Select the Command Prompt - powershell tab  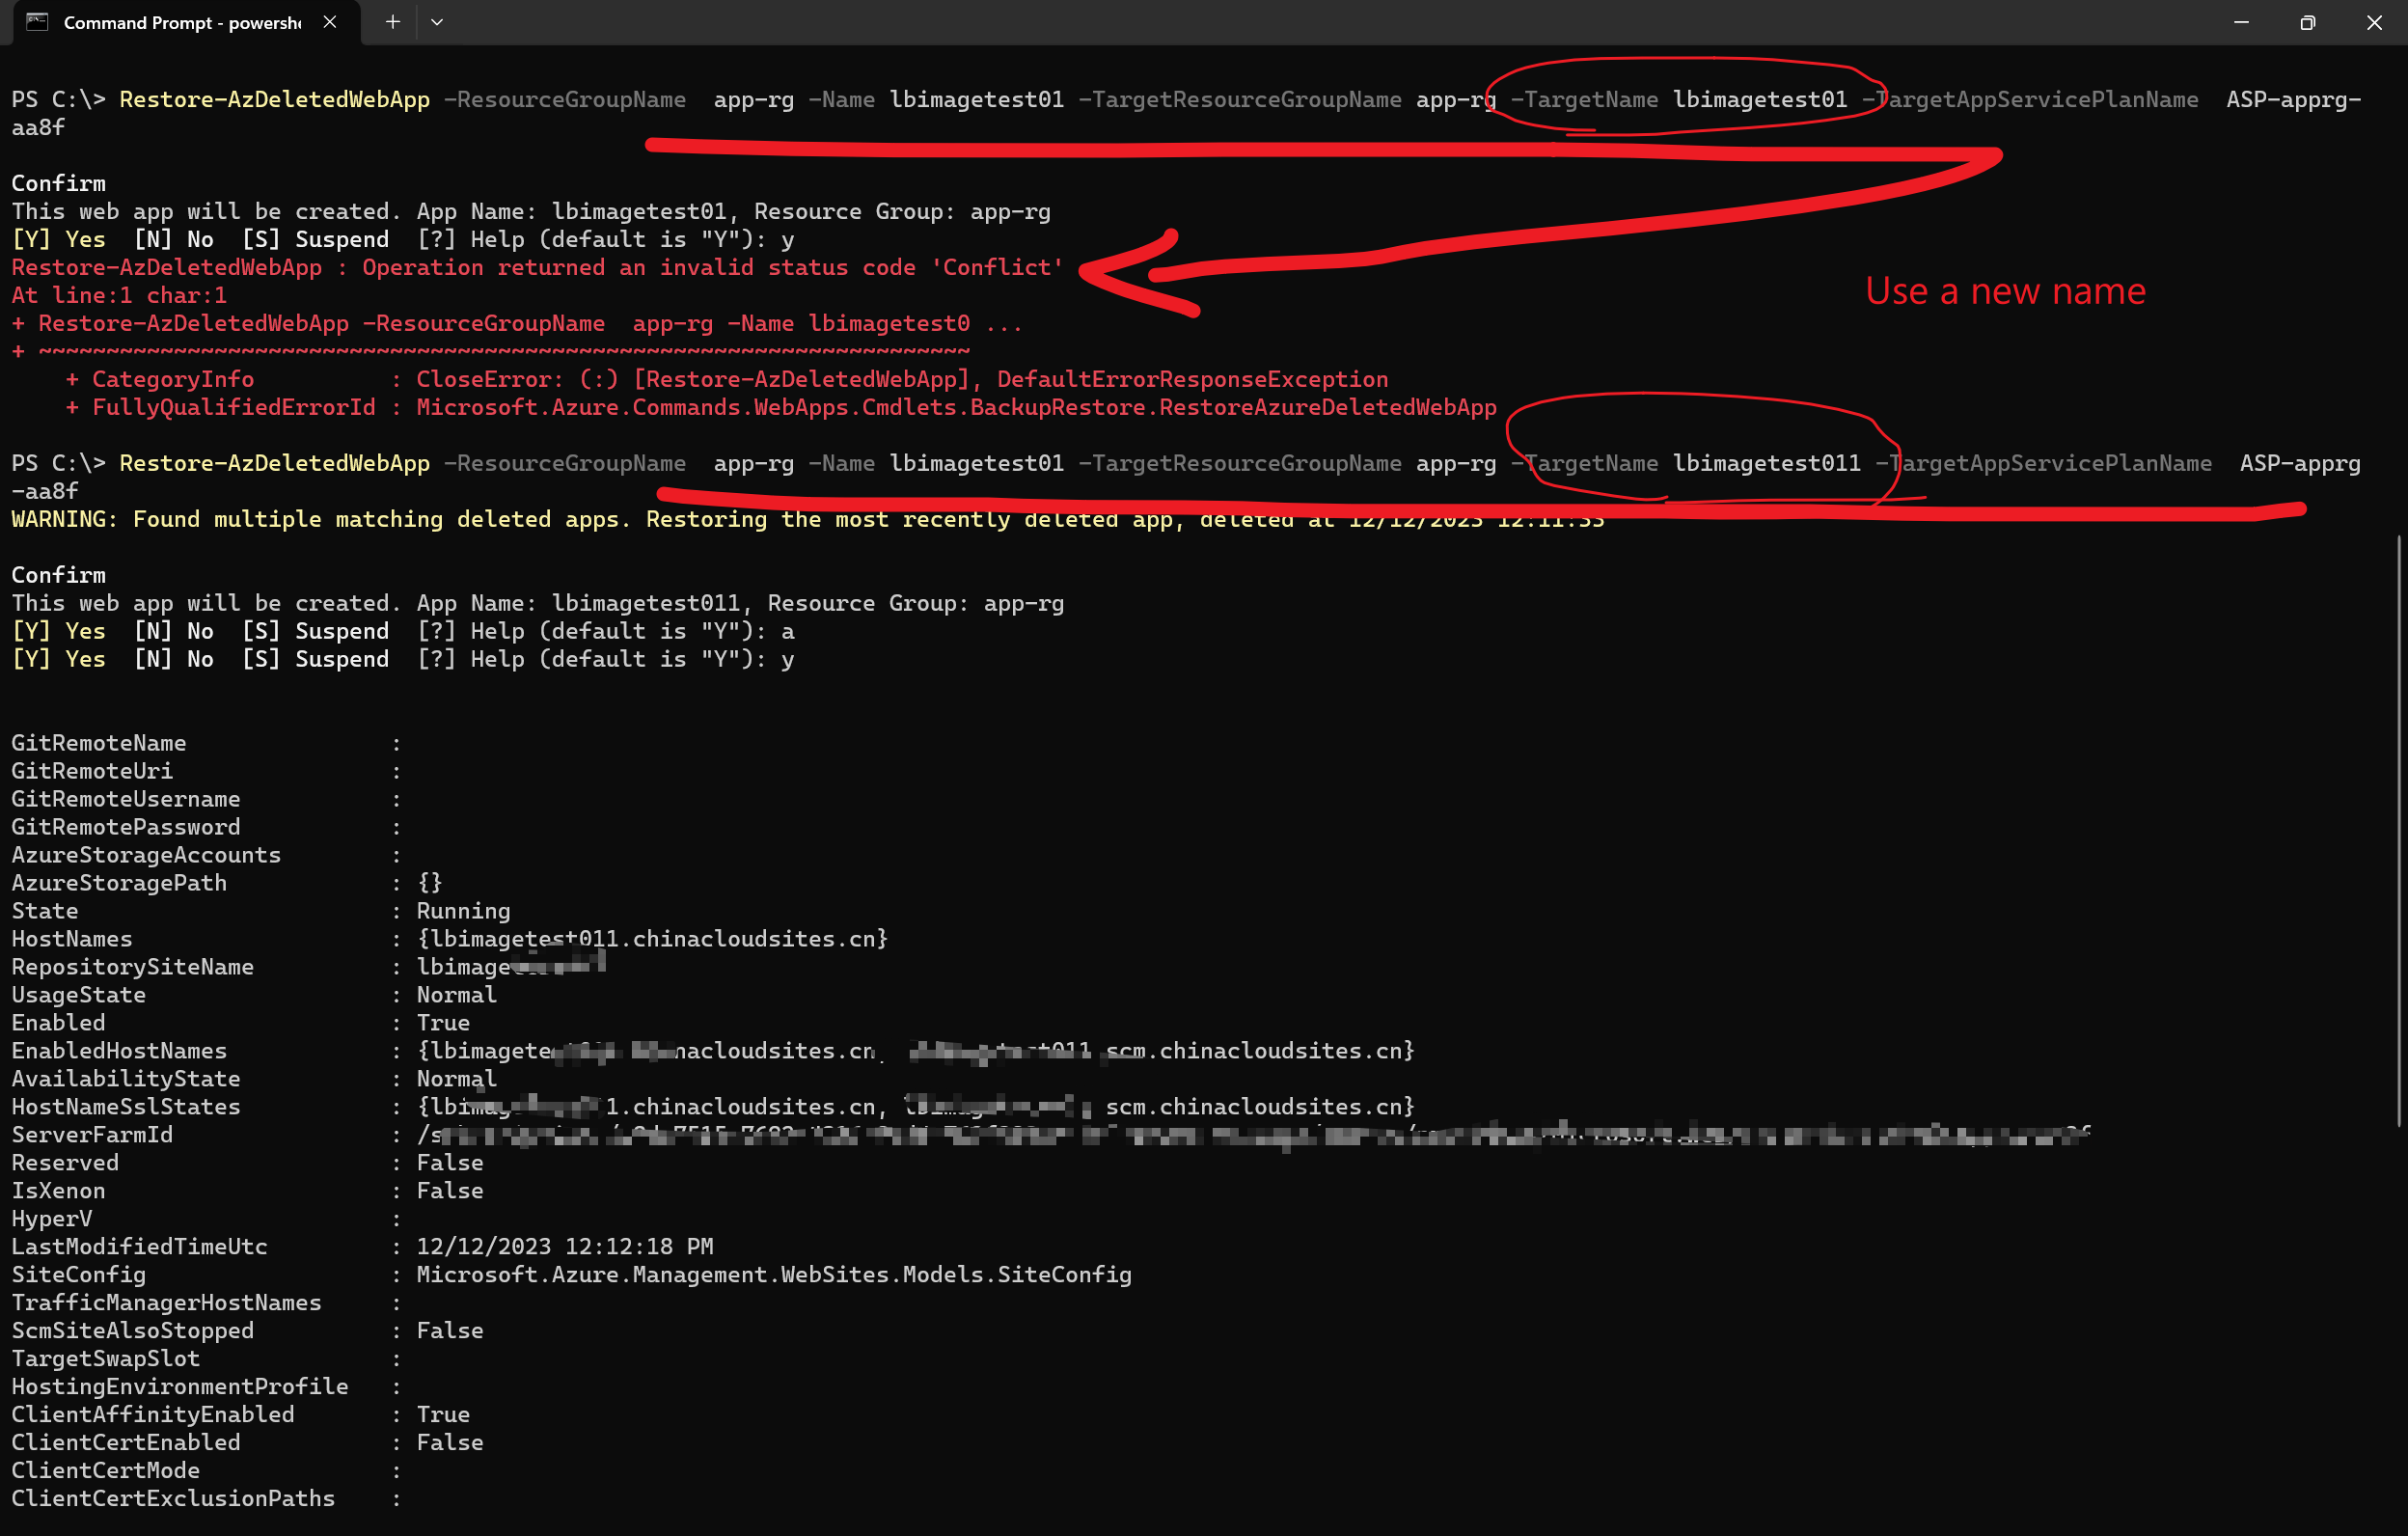[x=180, y=22]
